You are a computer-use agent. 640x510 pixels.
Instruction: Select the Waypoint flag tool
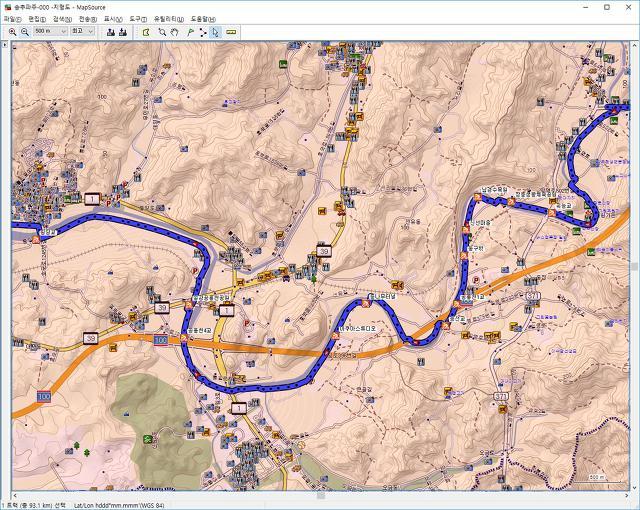[190, 32]
